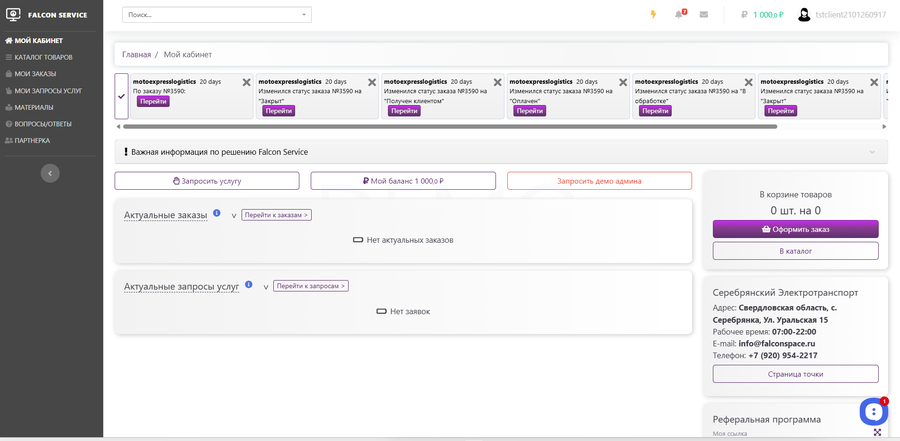The height and width of the screenshot is (441, 900).
Task: Click info icon beside Актуальные запросы услуг
Action: coord(249,285)
